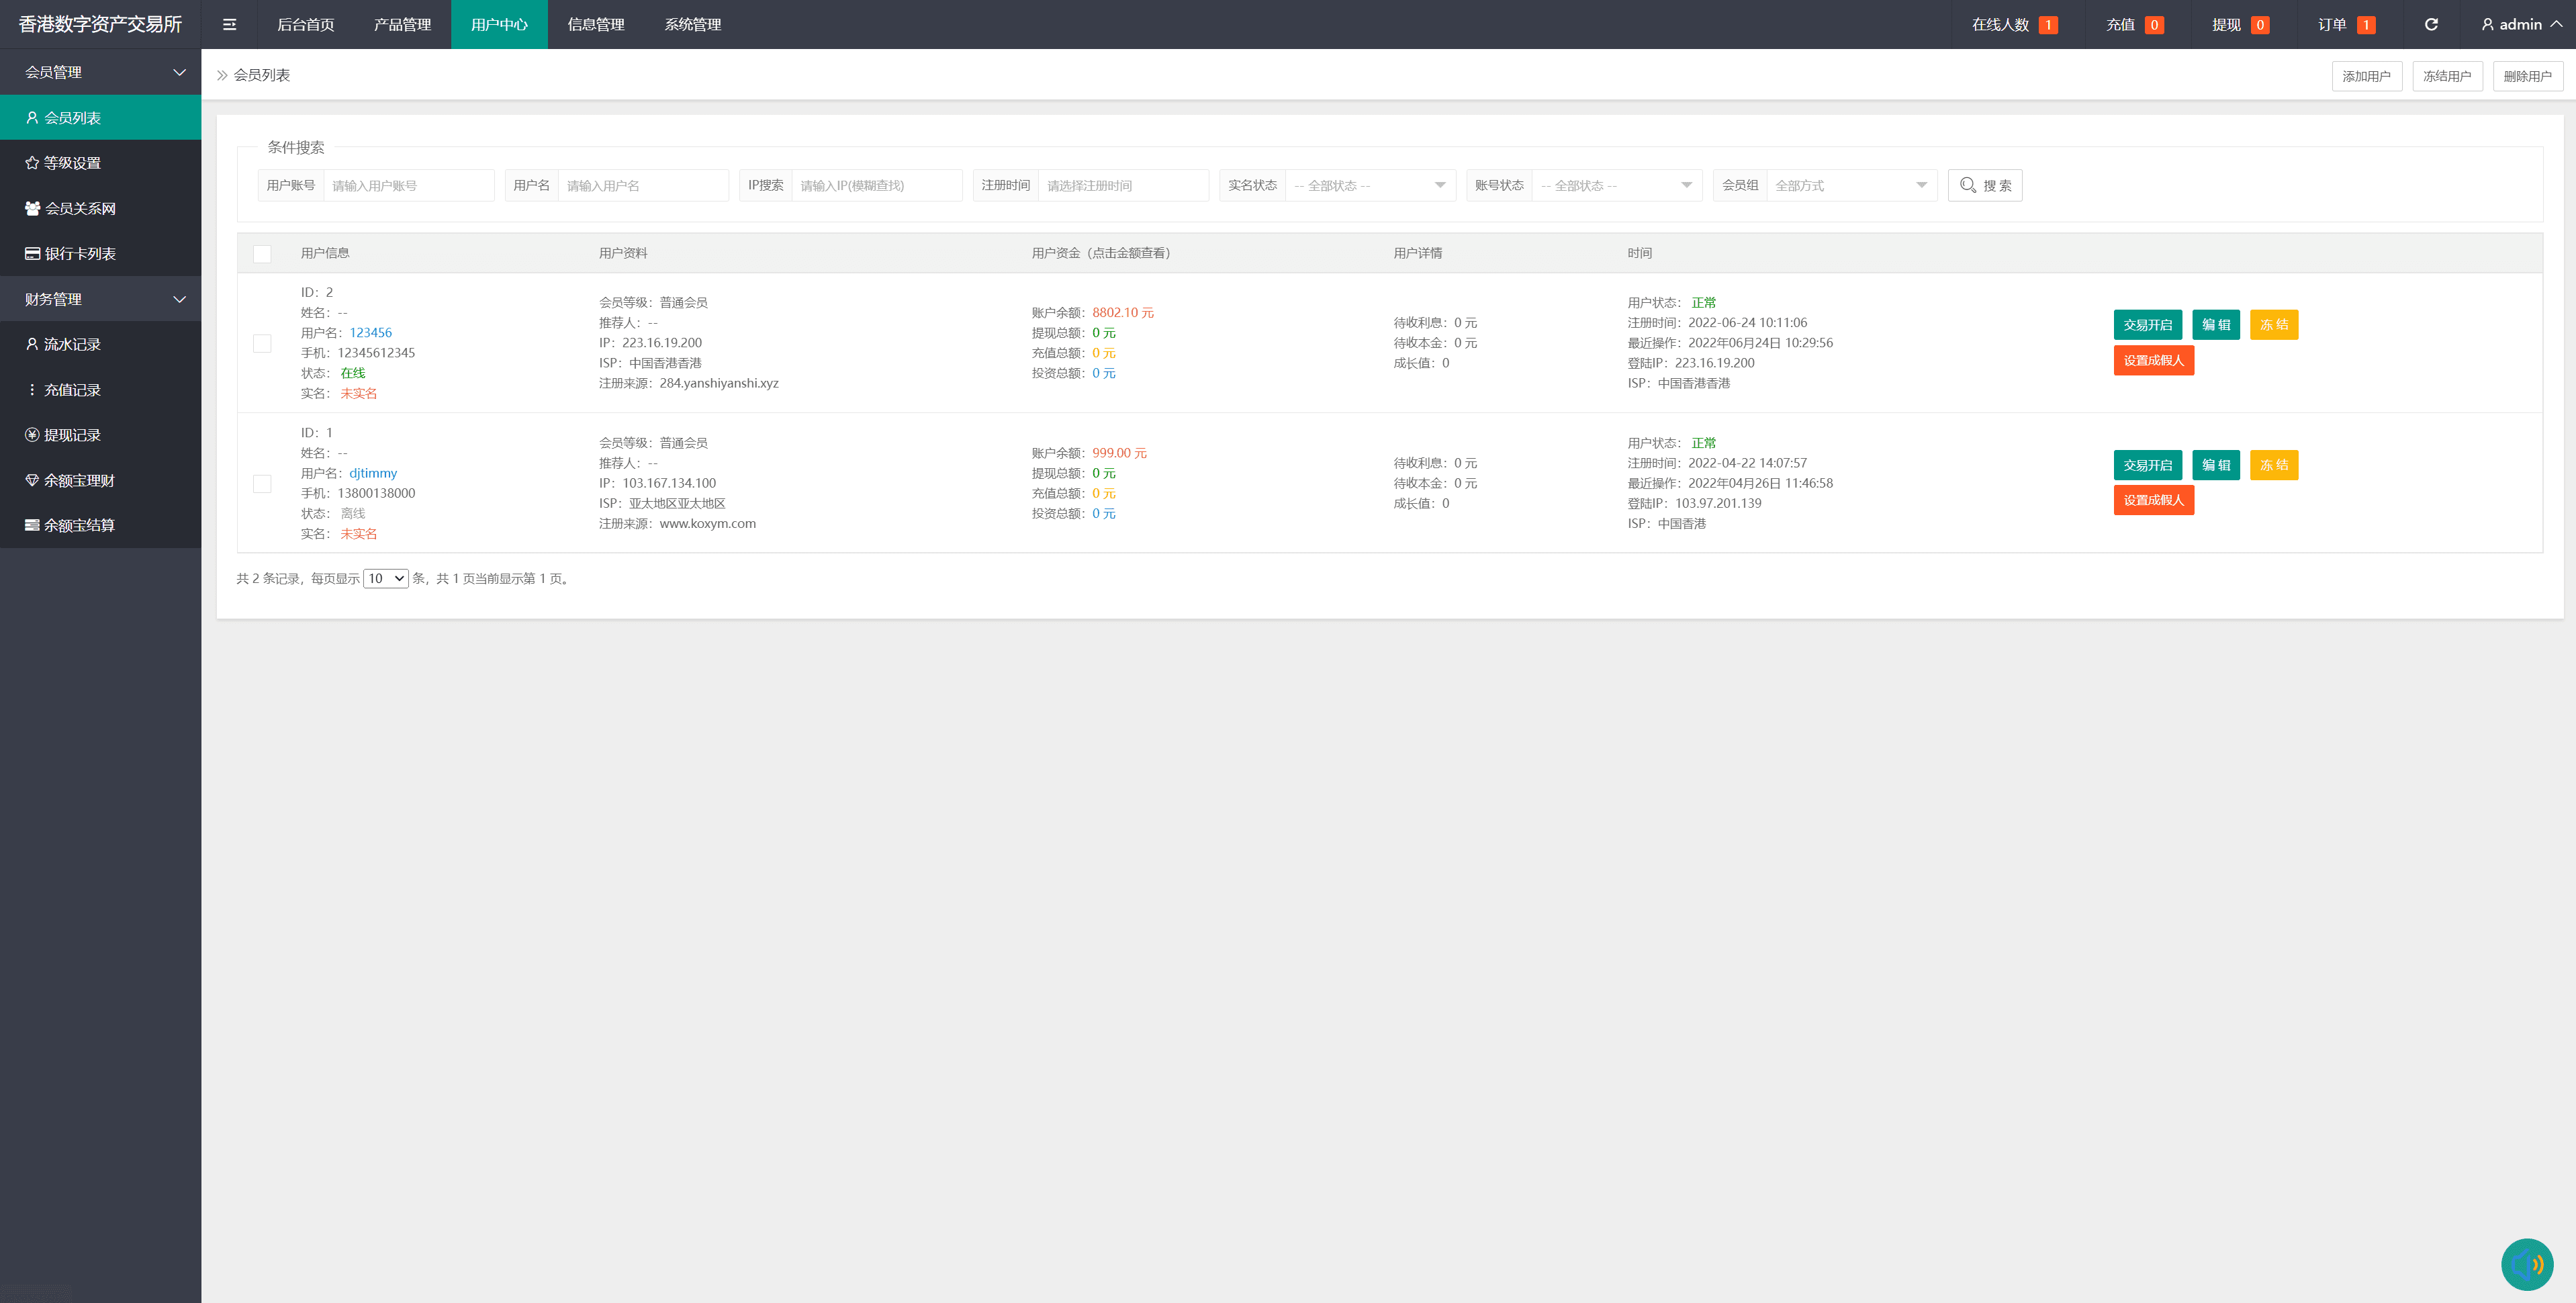Screen dimensions: 2576x1303
Task: Open 余额宝理财 diamond icon item
Action: tap(79, 480)
